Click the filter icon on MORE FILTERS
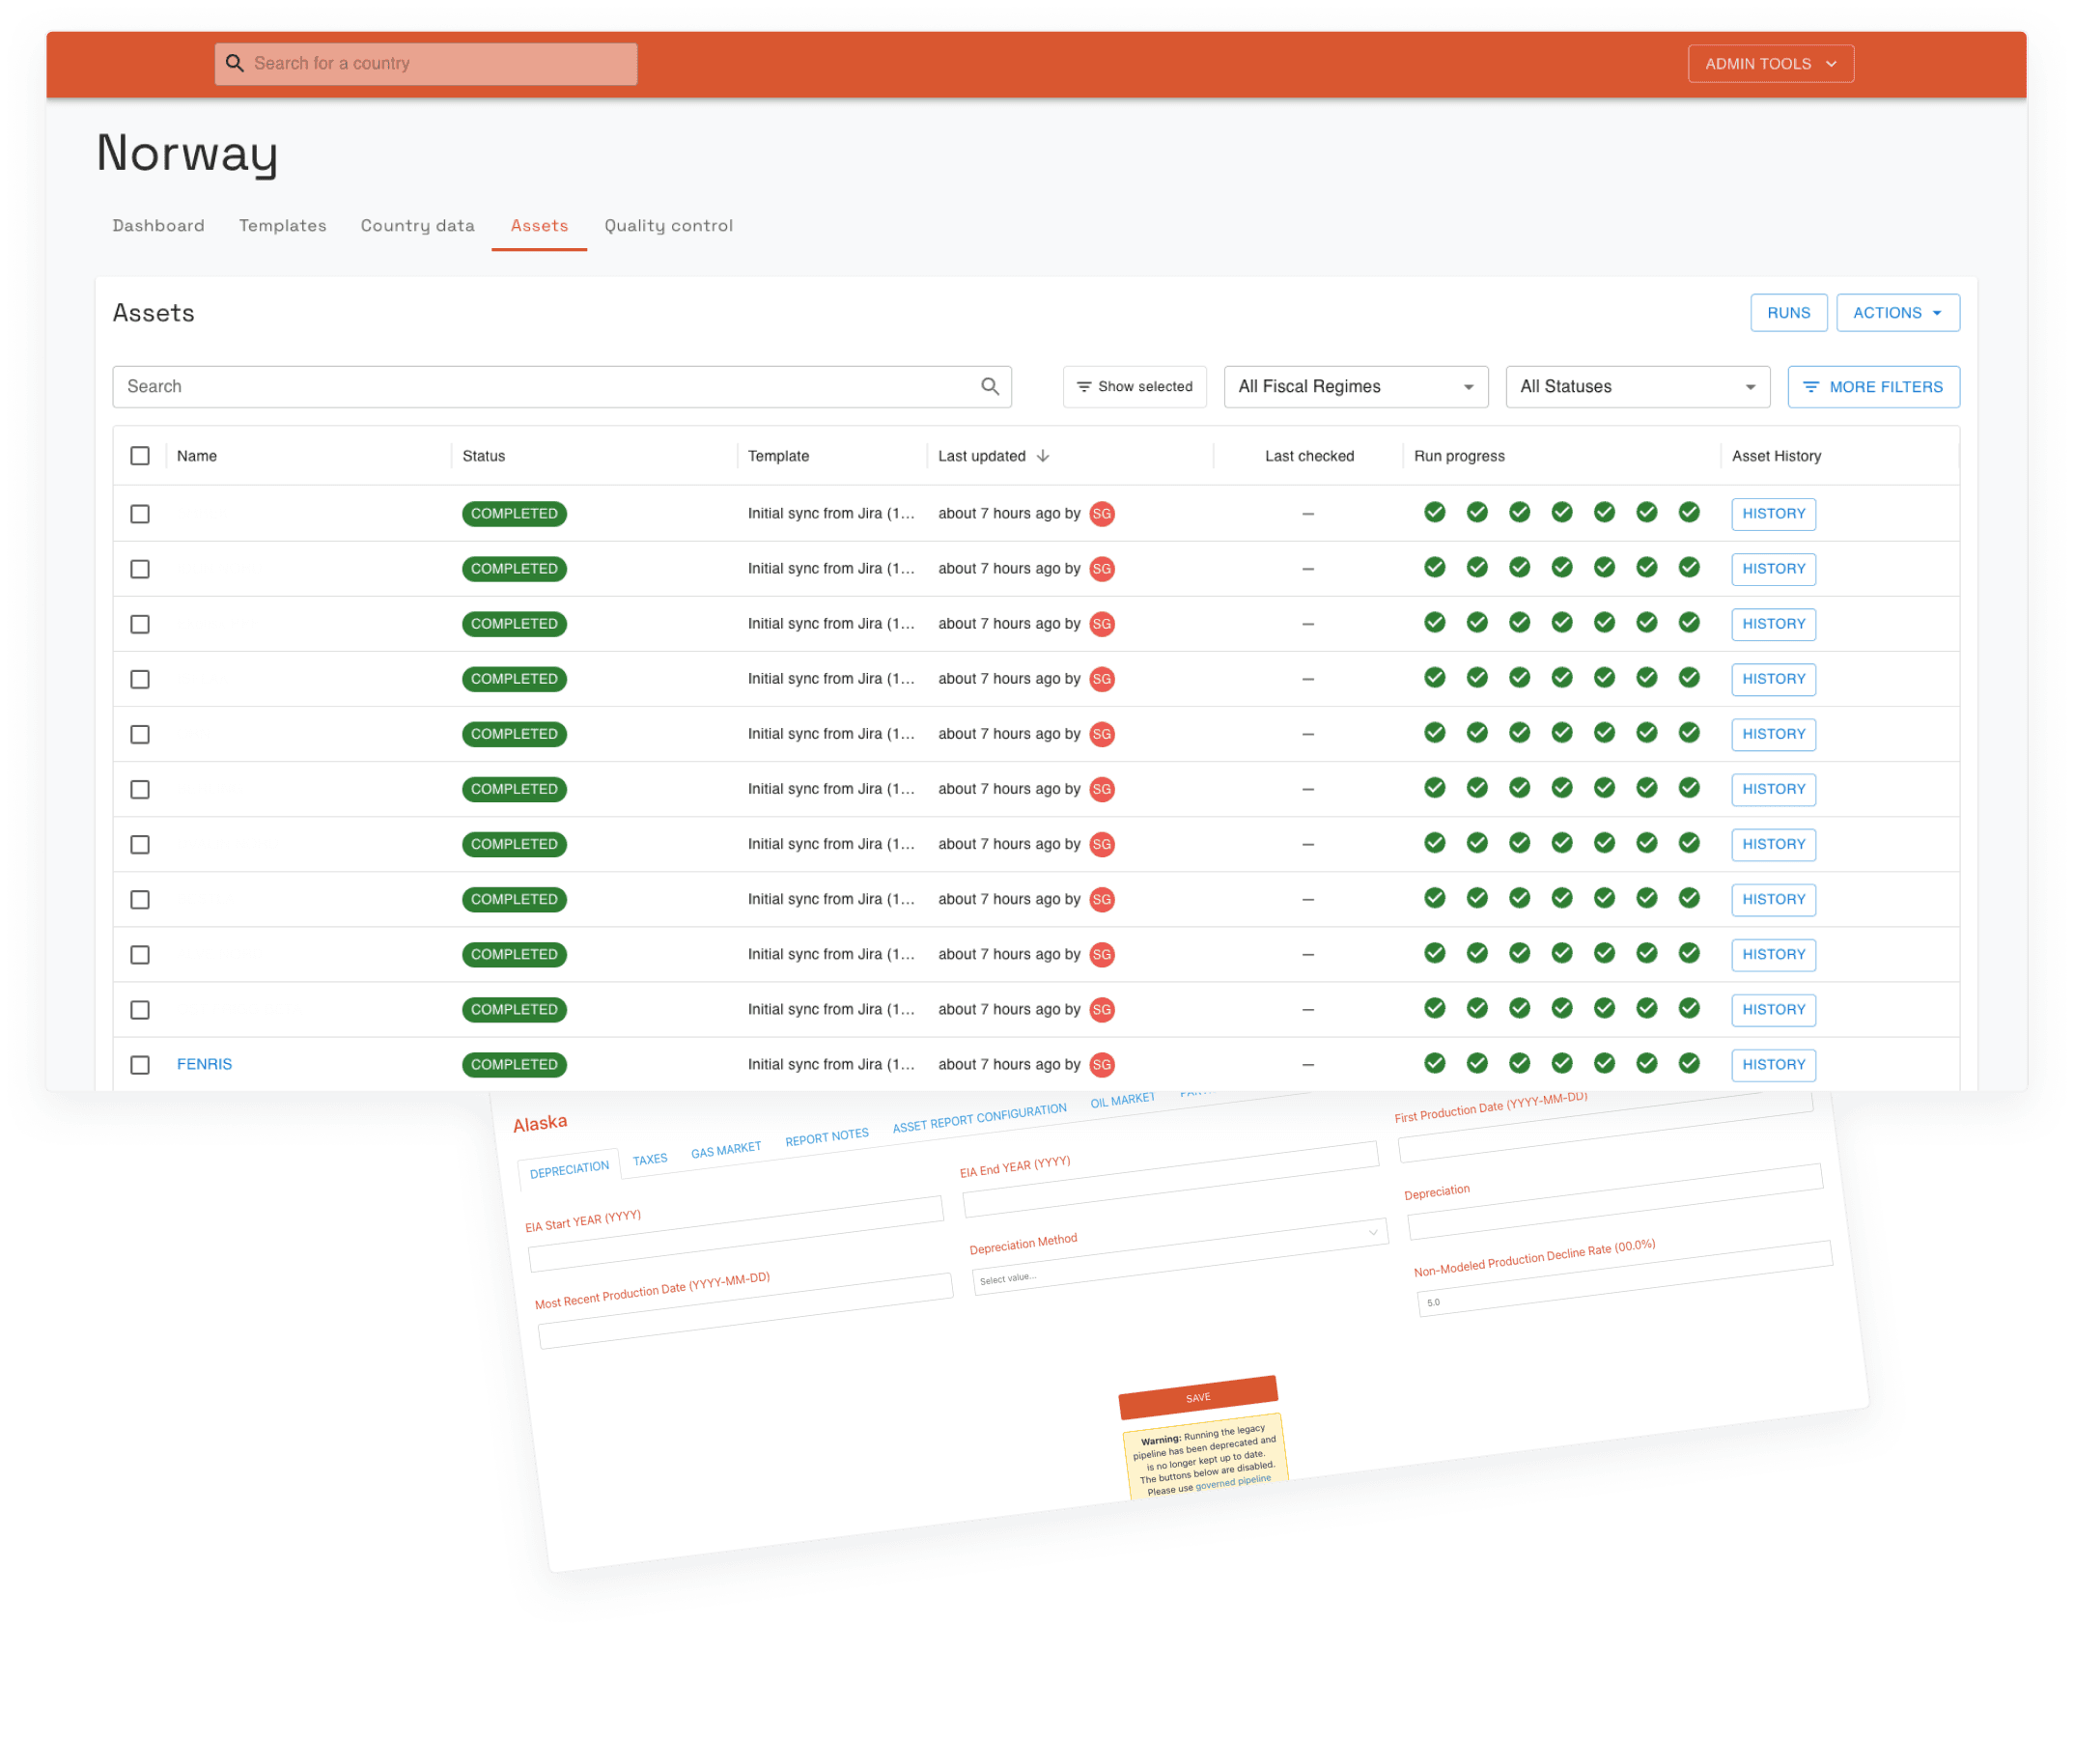 pos(1810,387)
